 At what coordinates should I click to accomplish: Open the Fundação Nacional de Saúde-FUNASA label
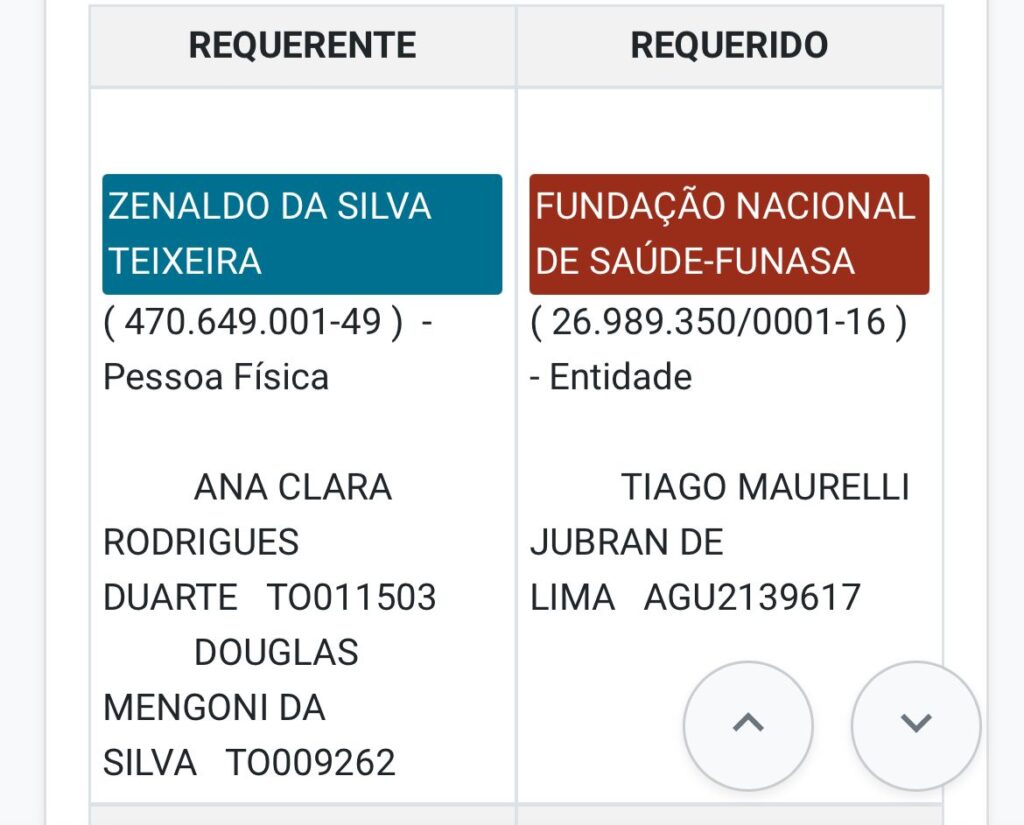[x=729, y=234]
